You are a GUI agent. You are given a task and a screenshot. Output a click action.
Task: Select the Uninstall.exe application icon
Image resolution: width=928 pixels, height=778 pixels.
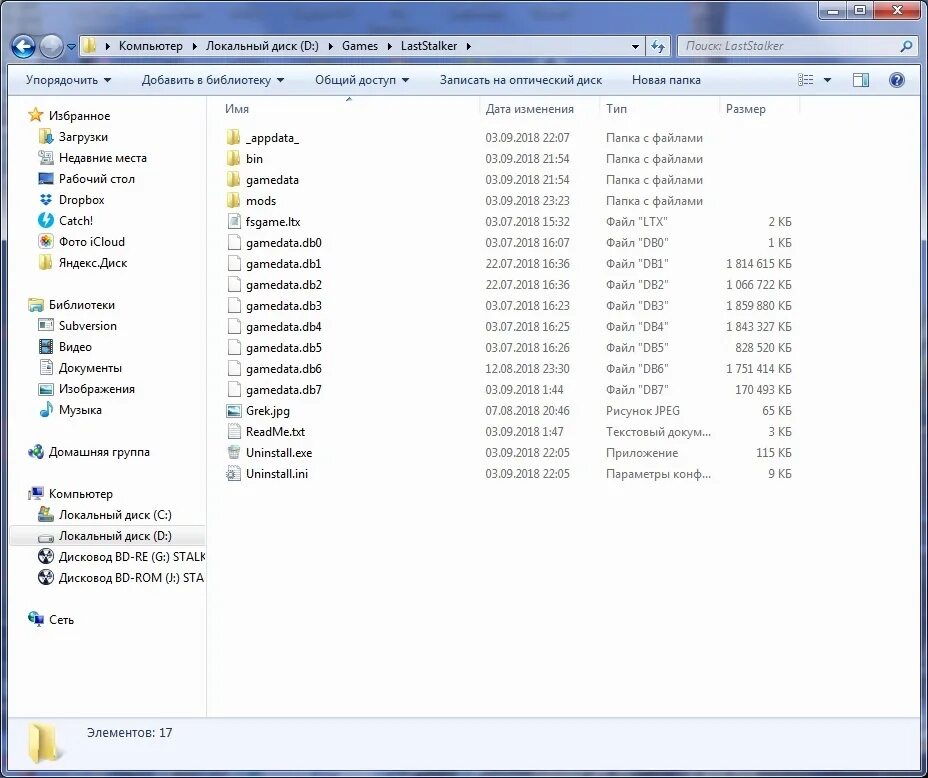pyautogui.click(x=234, y=453)
